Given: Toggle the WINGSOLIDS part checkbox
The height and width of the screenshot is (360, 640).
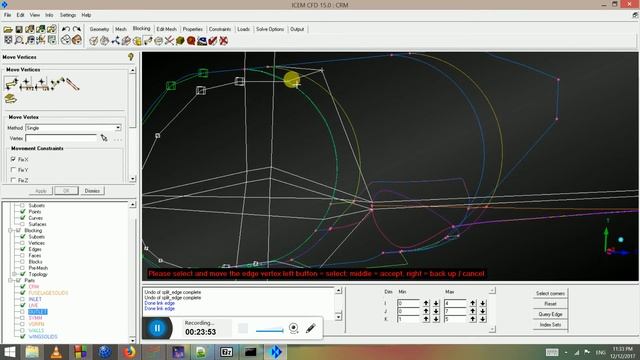Looking at the screenshot, I should point(23,336).
